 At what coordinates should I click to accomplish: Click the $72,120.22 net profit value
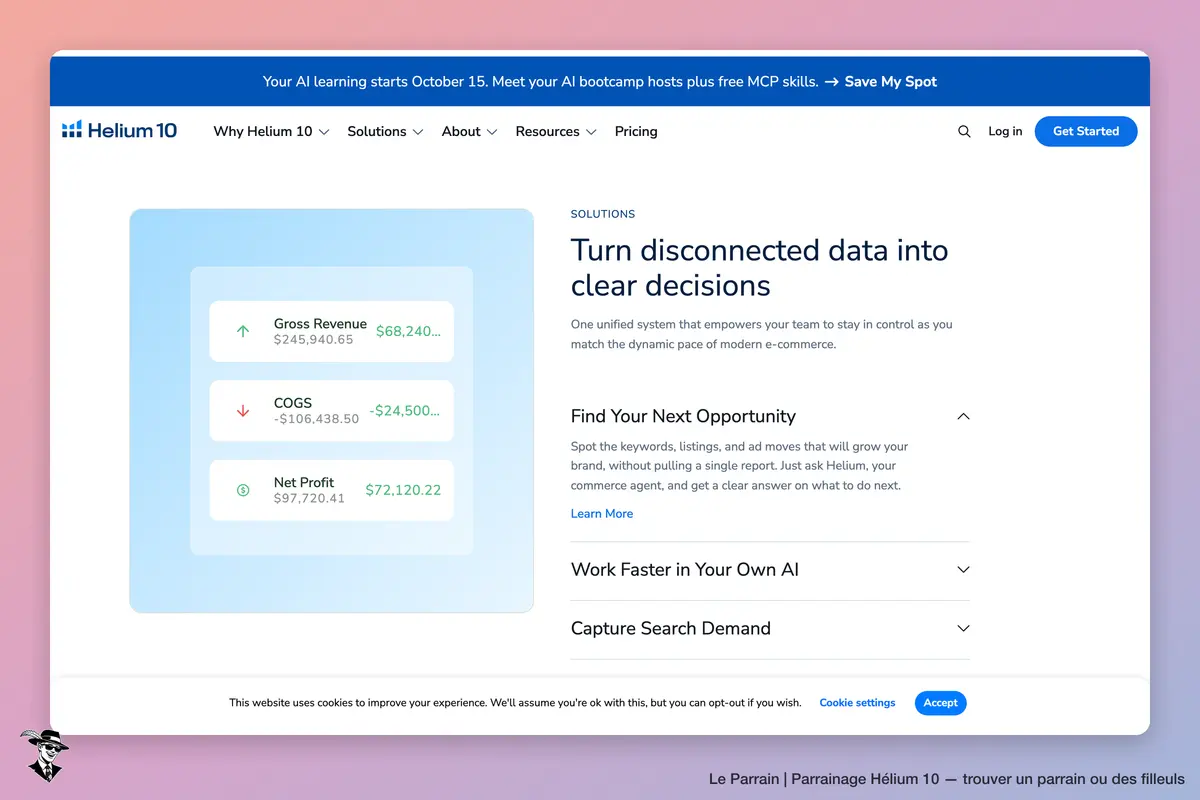[403, 490]
